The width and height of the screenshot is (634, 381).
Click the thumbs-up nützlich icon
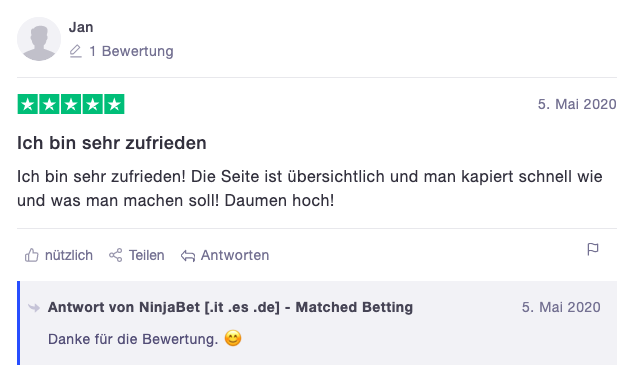click(x=32, y=255)
